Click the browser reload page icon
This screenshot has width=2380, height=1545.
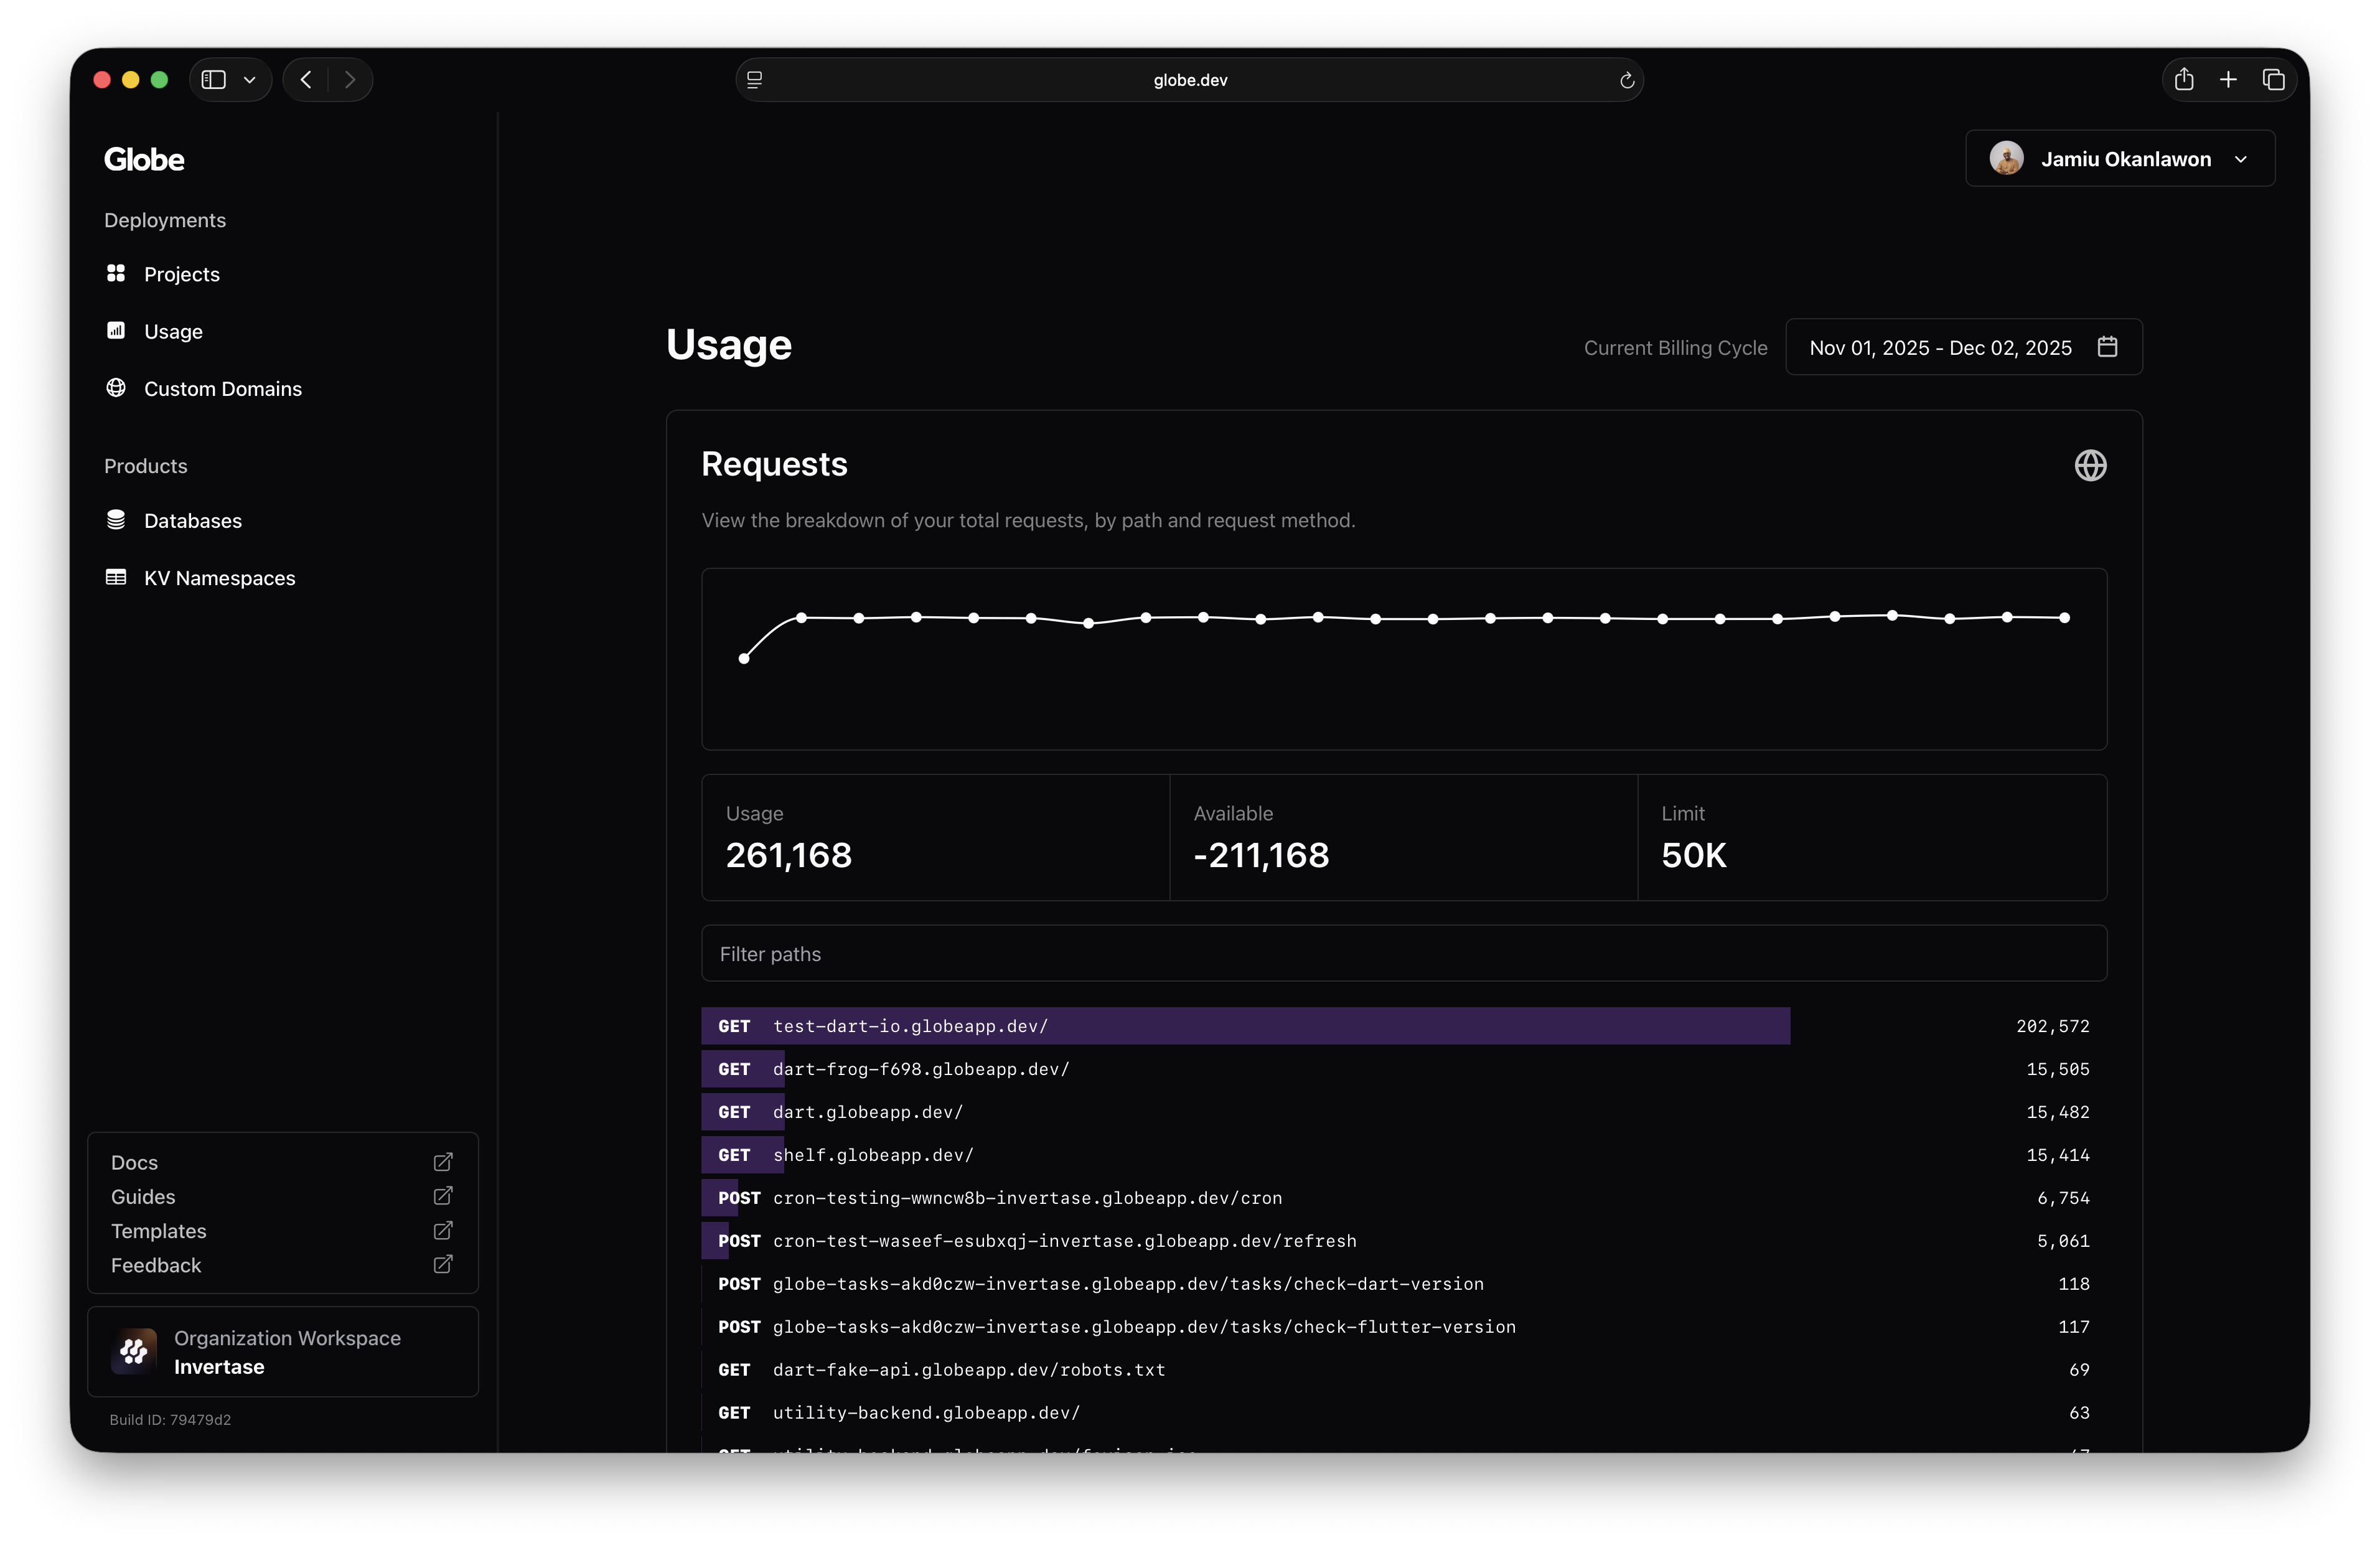(x=1627, y=80)
